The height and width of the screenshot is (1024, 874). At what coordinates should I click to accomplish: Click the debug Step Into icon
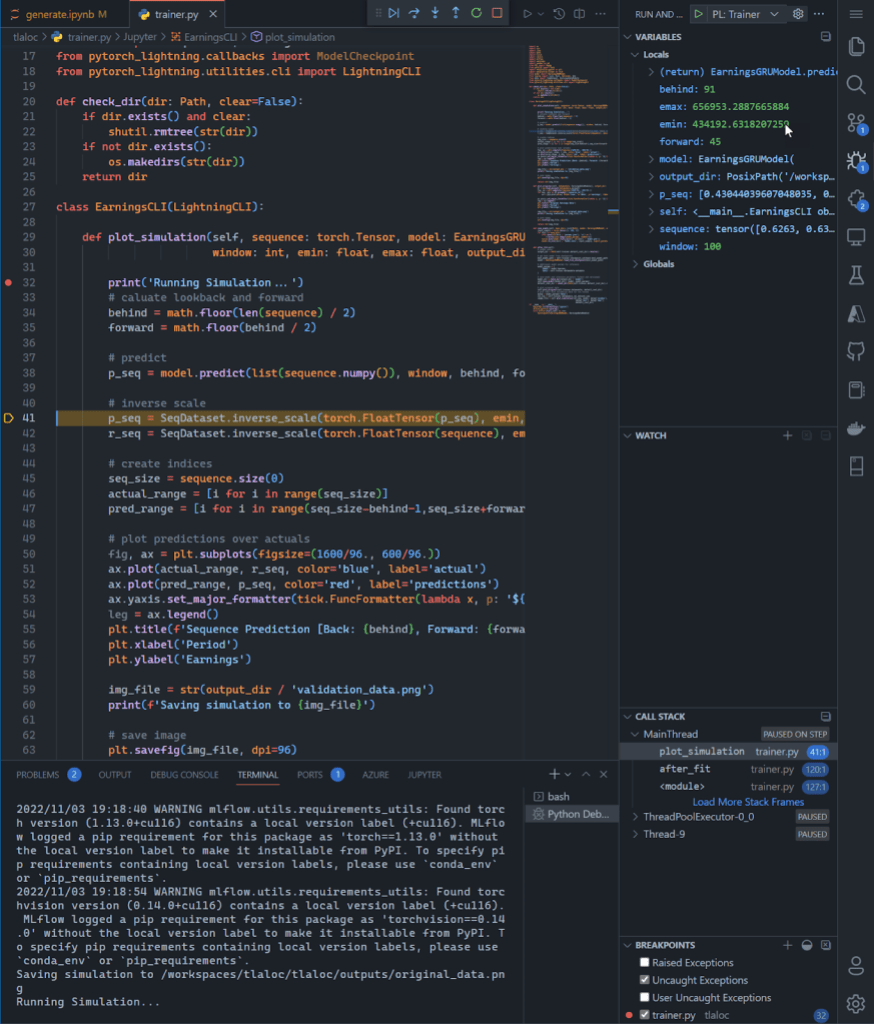[x=435, y=13]
